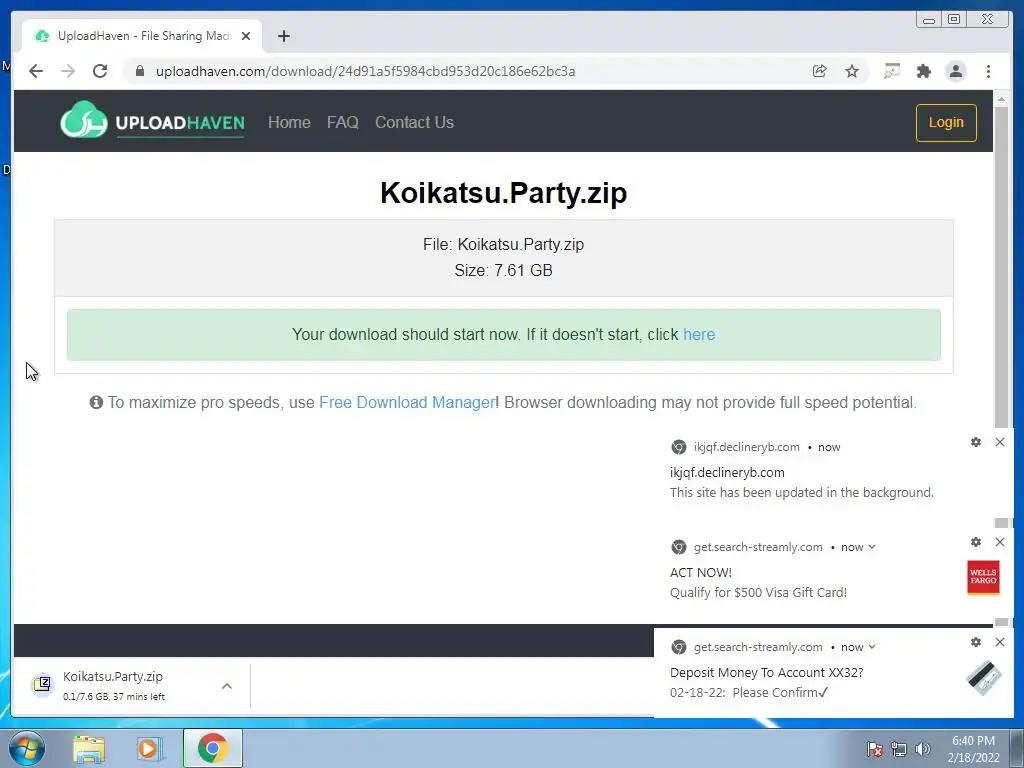Viewport: 1024px width, 768px height.
Task: Select the UploadHaven File Sharing tab
Action: pyautogui.click(x=142, y=36)
